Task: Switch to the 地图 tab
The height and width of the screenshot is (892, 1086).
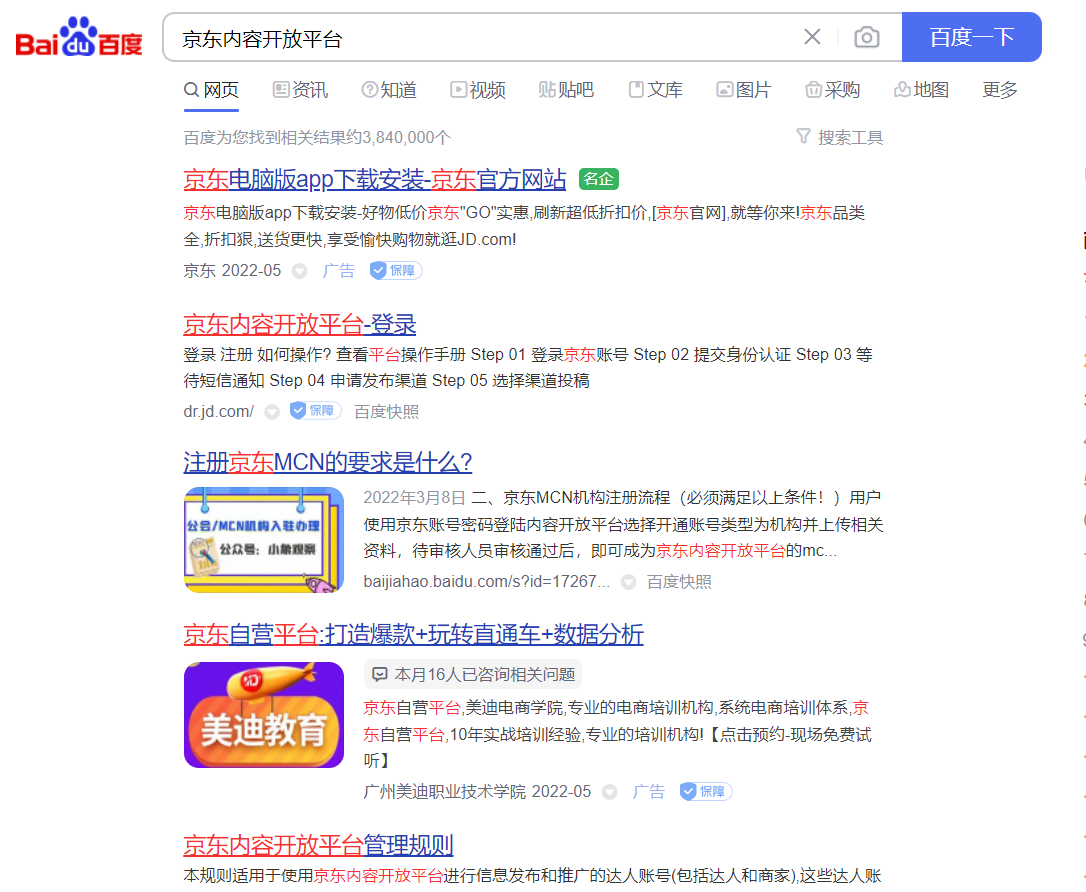Action: click(x=921, y=90)
